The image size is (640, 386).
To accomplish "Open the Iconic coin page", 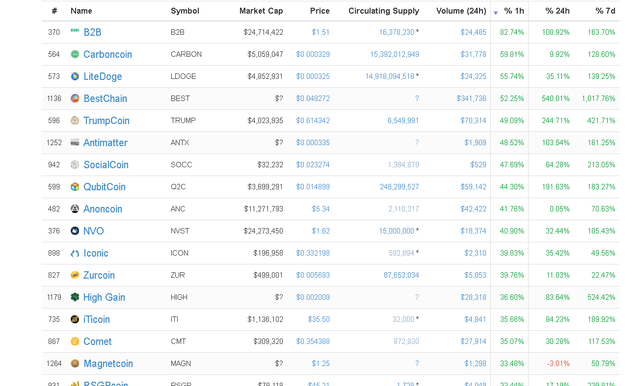I will pyautogui.click(x=96, y=253).
